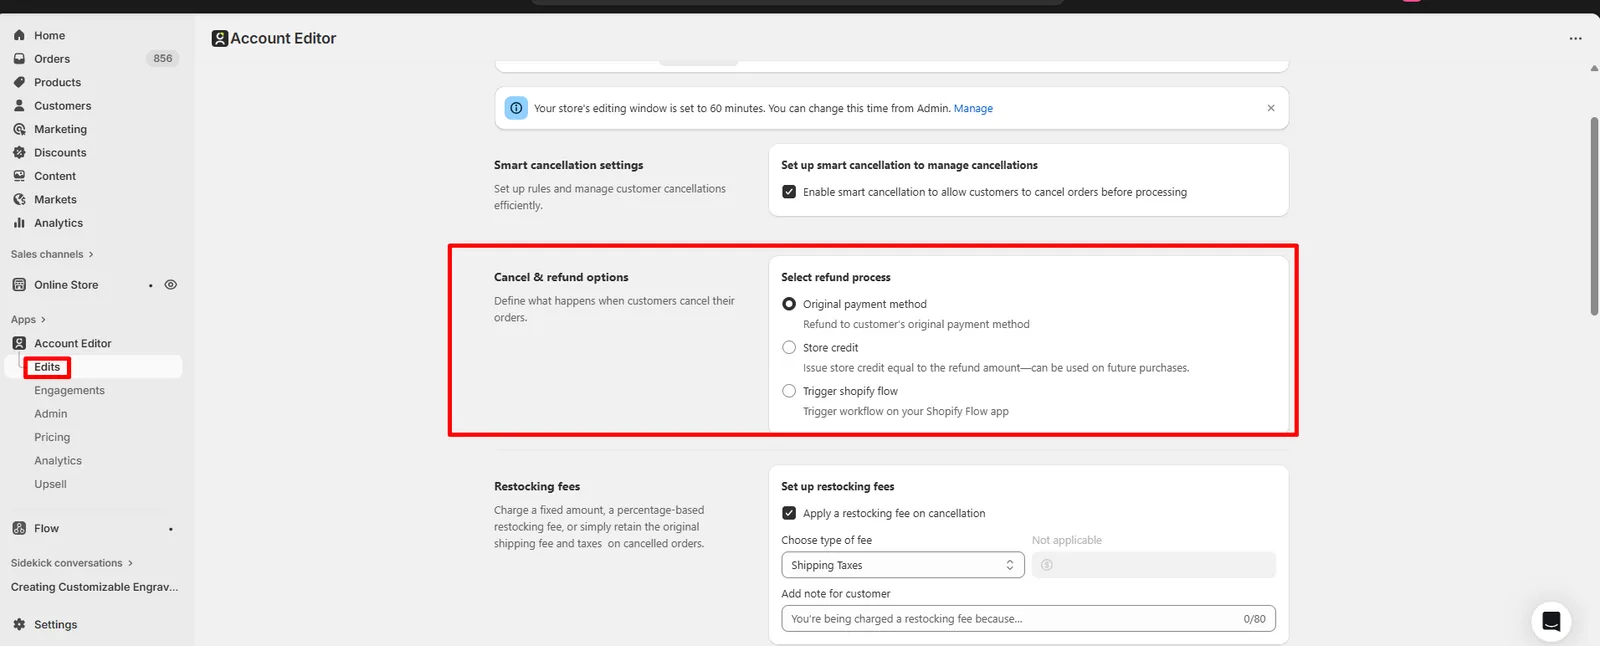The image size is (1600, 646).
Task: Toggle Online Store preview eye icon
Action: pos(171,285)
